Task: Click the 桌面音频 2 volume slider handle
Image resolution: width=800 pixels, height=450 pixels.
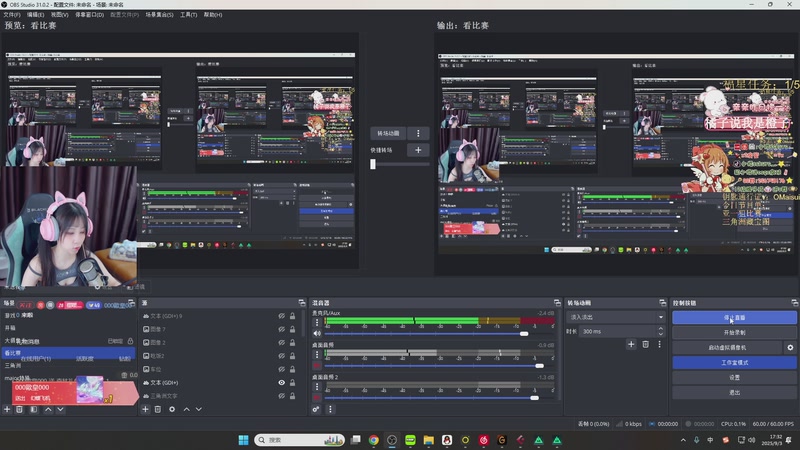Action: (534, 398)
